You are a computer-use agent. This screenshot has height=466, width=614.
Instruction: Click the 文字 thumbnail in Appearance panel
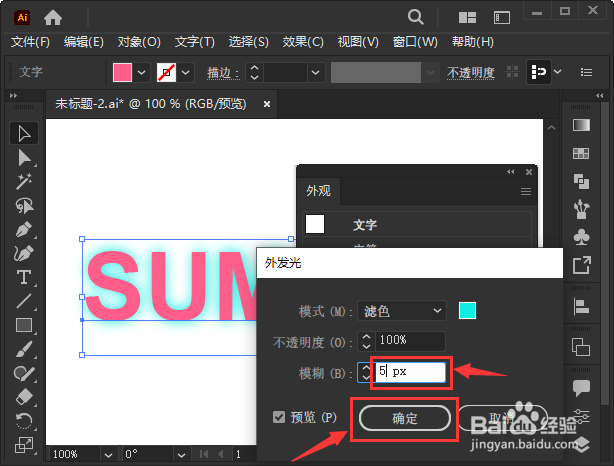click(x=315, y=224)
